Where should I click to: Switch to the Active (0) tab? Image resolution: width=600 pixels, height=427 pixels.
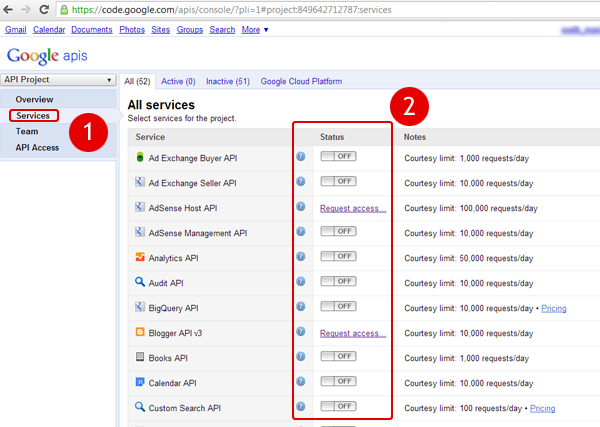(x=178, y=81)
